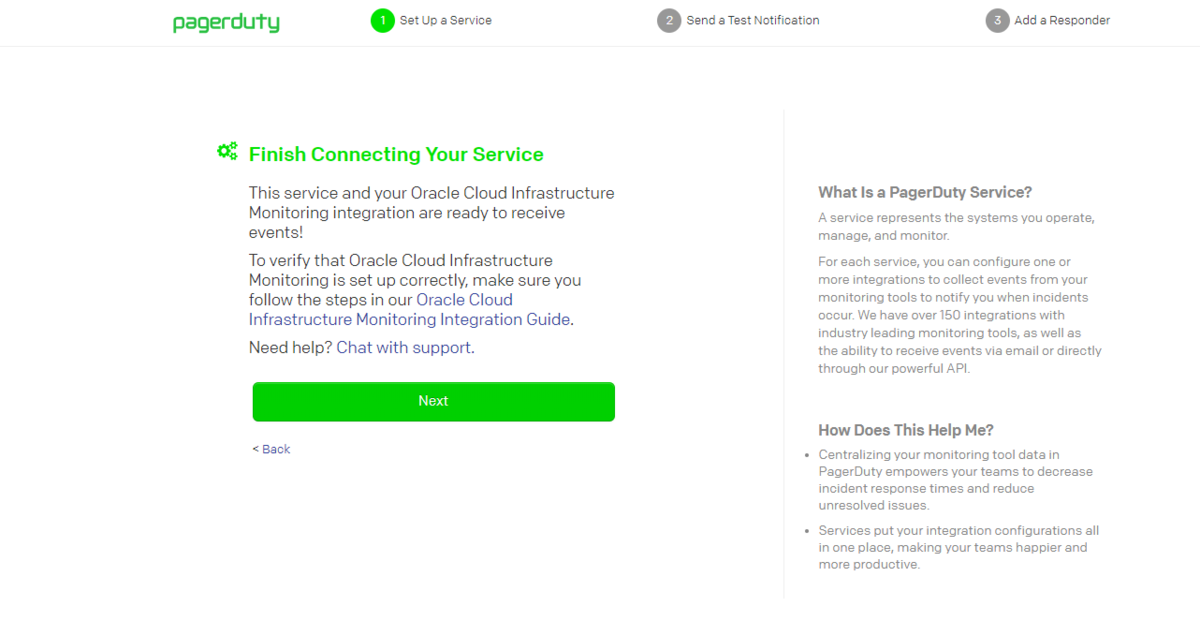Click the PagerDuty logo

pos(226,22)
